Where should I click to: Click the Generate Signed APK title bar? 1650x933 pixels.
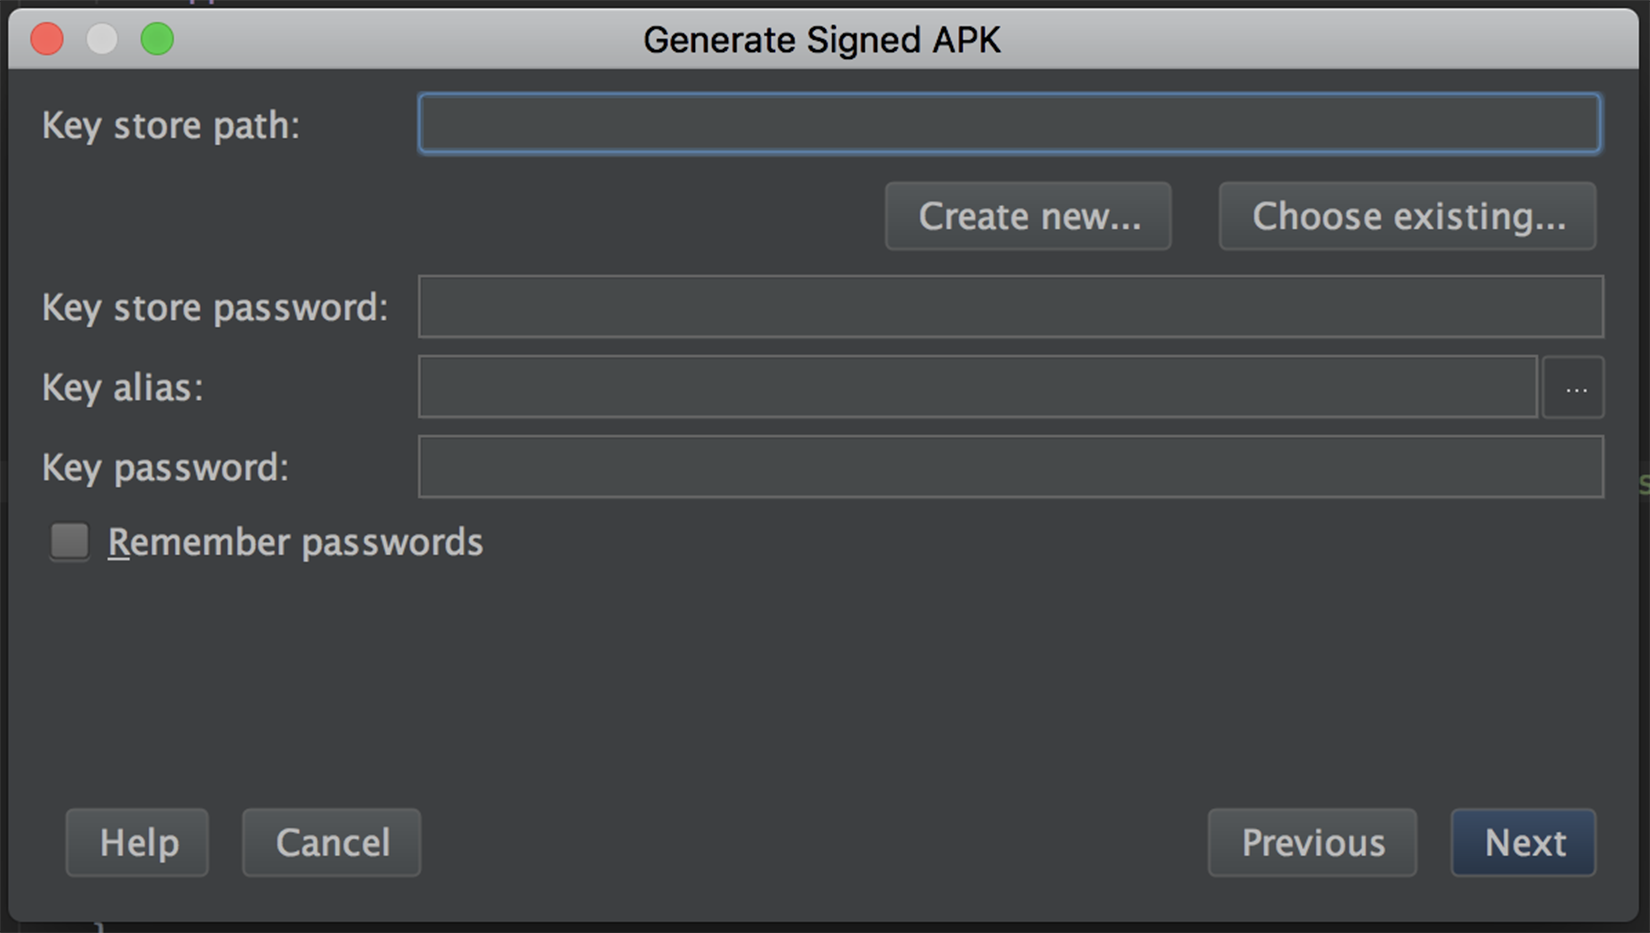(x=821, y=40)
